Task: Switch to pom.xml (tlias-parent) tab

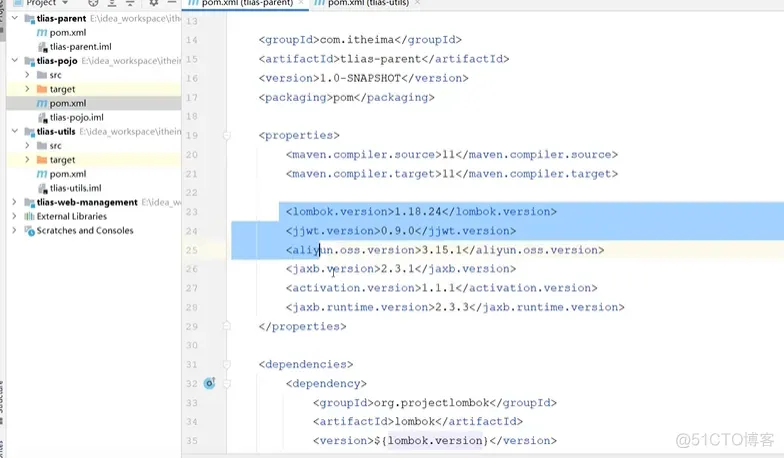Action: [247, 3]
